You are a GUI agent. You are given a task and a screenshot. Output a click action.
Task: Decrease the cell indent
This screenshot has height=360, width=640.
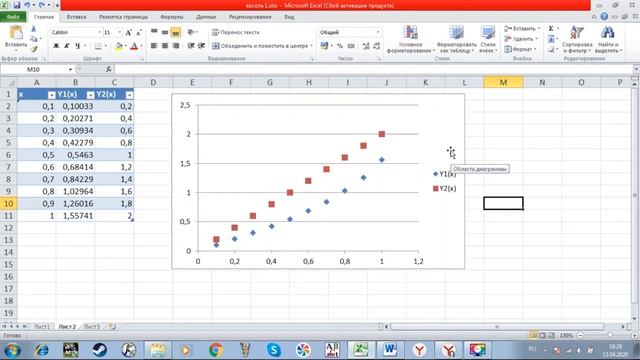(191, 46)
